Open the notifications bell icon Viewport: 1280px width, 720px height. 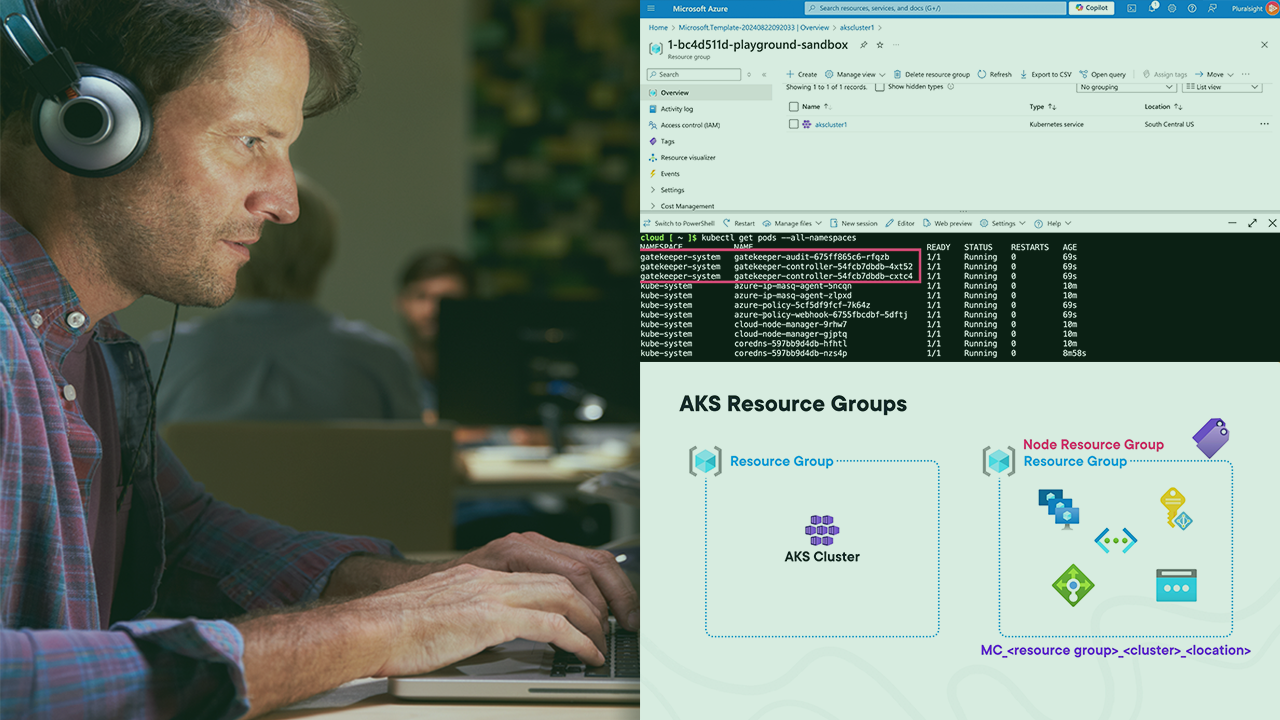pos(1152,8)
